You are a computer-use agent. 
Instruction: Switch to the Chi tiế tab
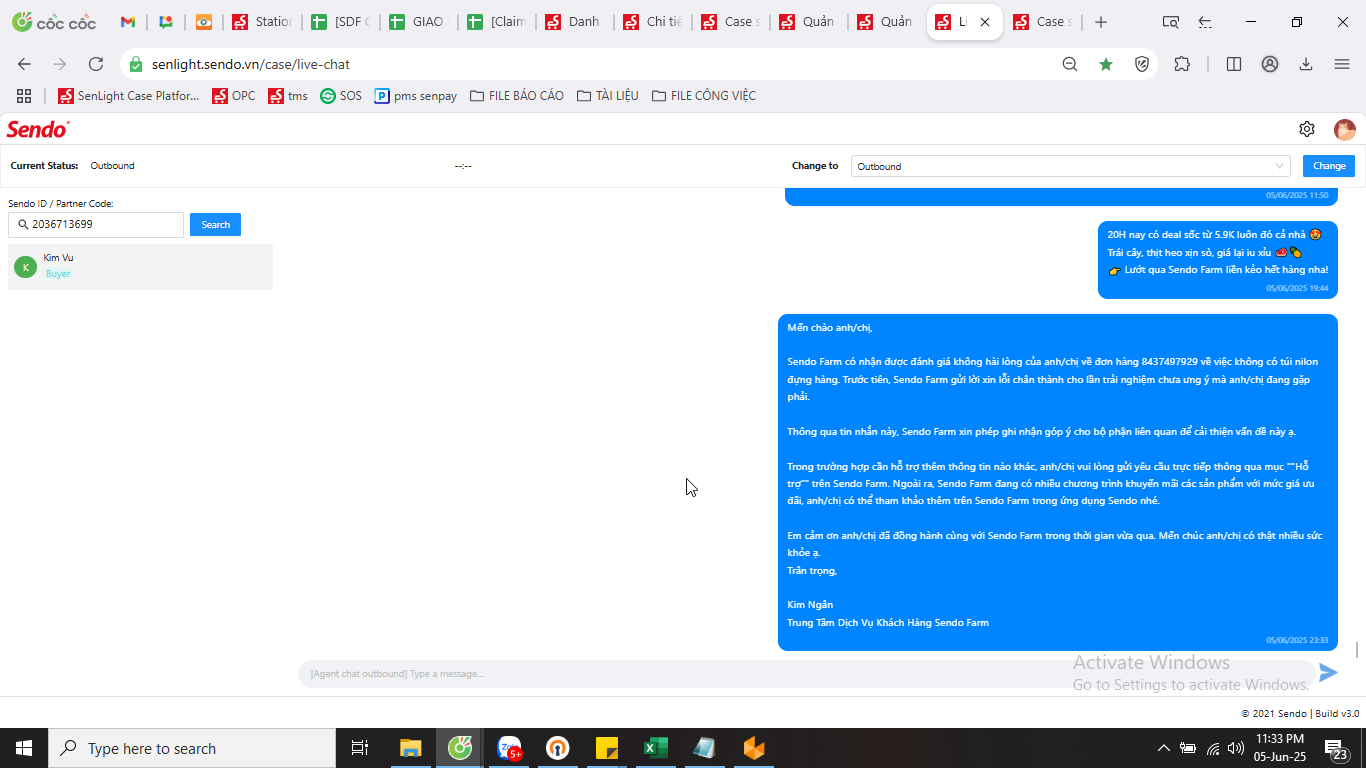pyautogui.click(x=652, y=22)
